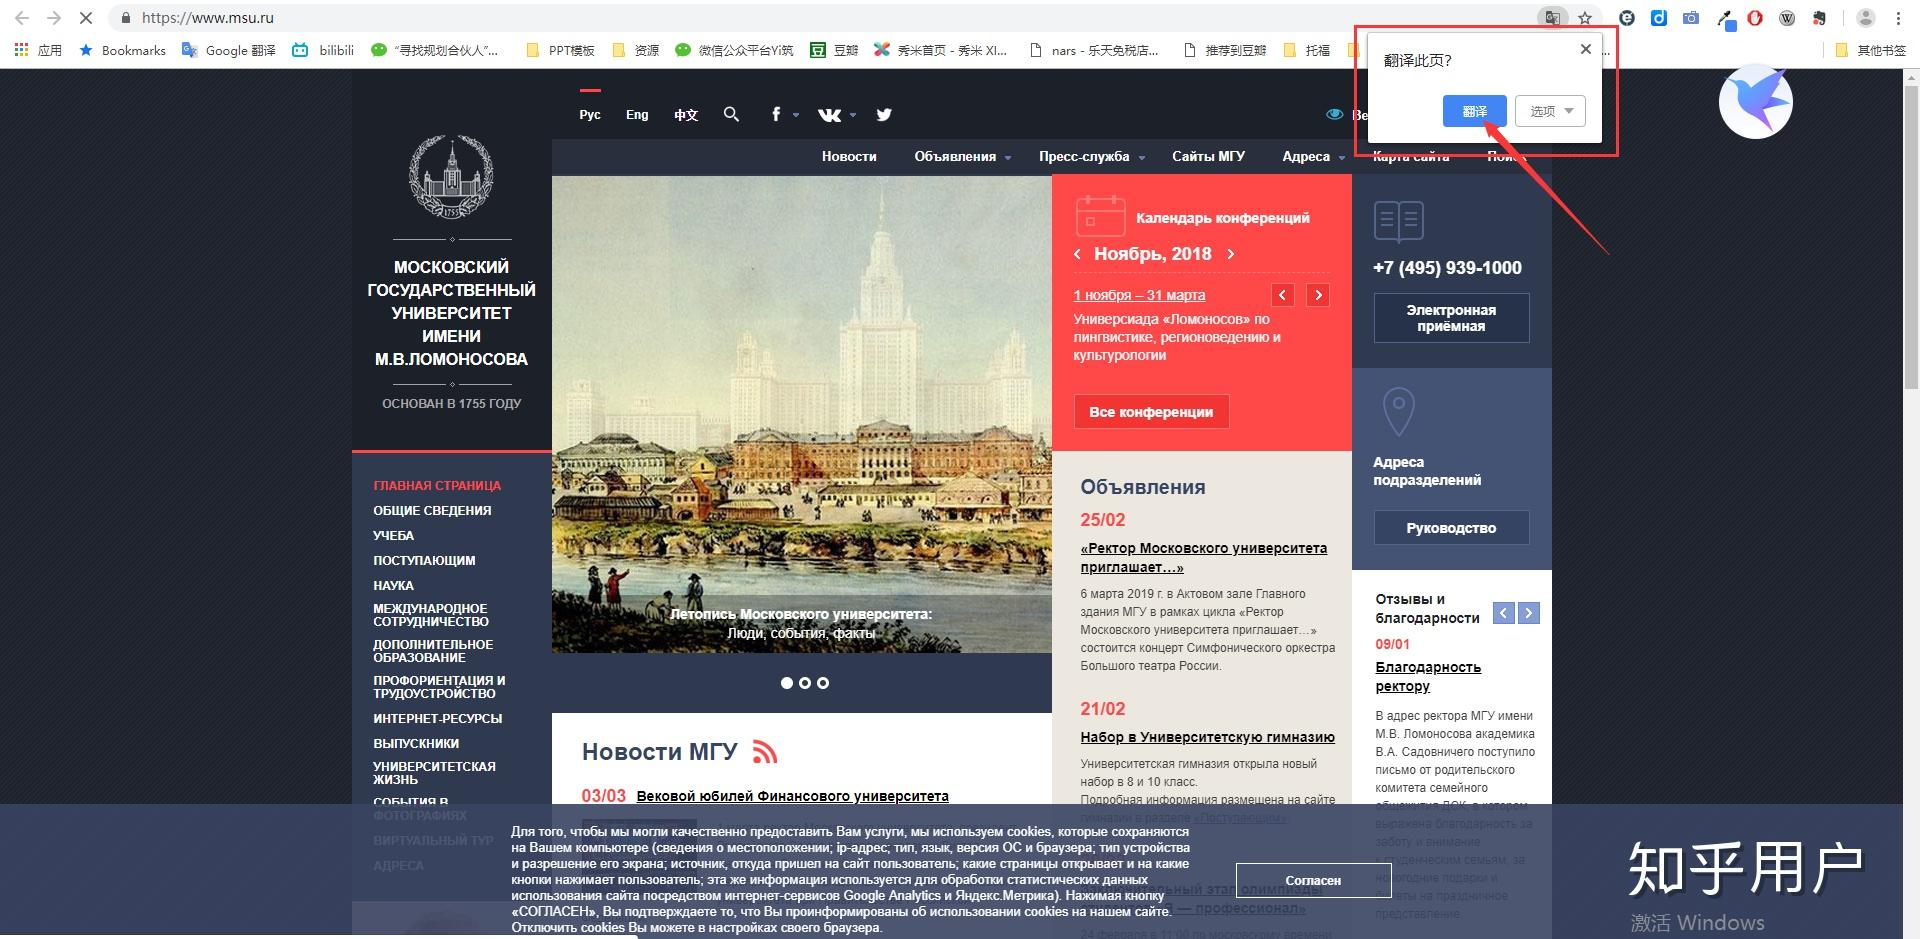
Task: Open the Apps grid shortcut in bookmarks bar
Action: (x=38, y=50)
